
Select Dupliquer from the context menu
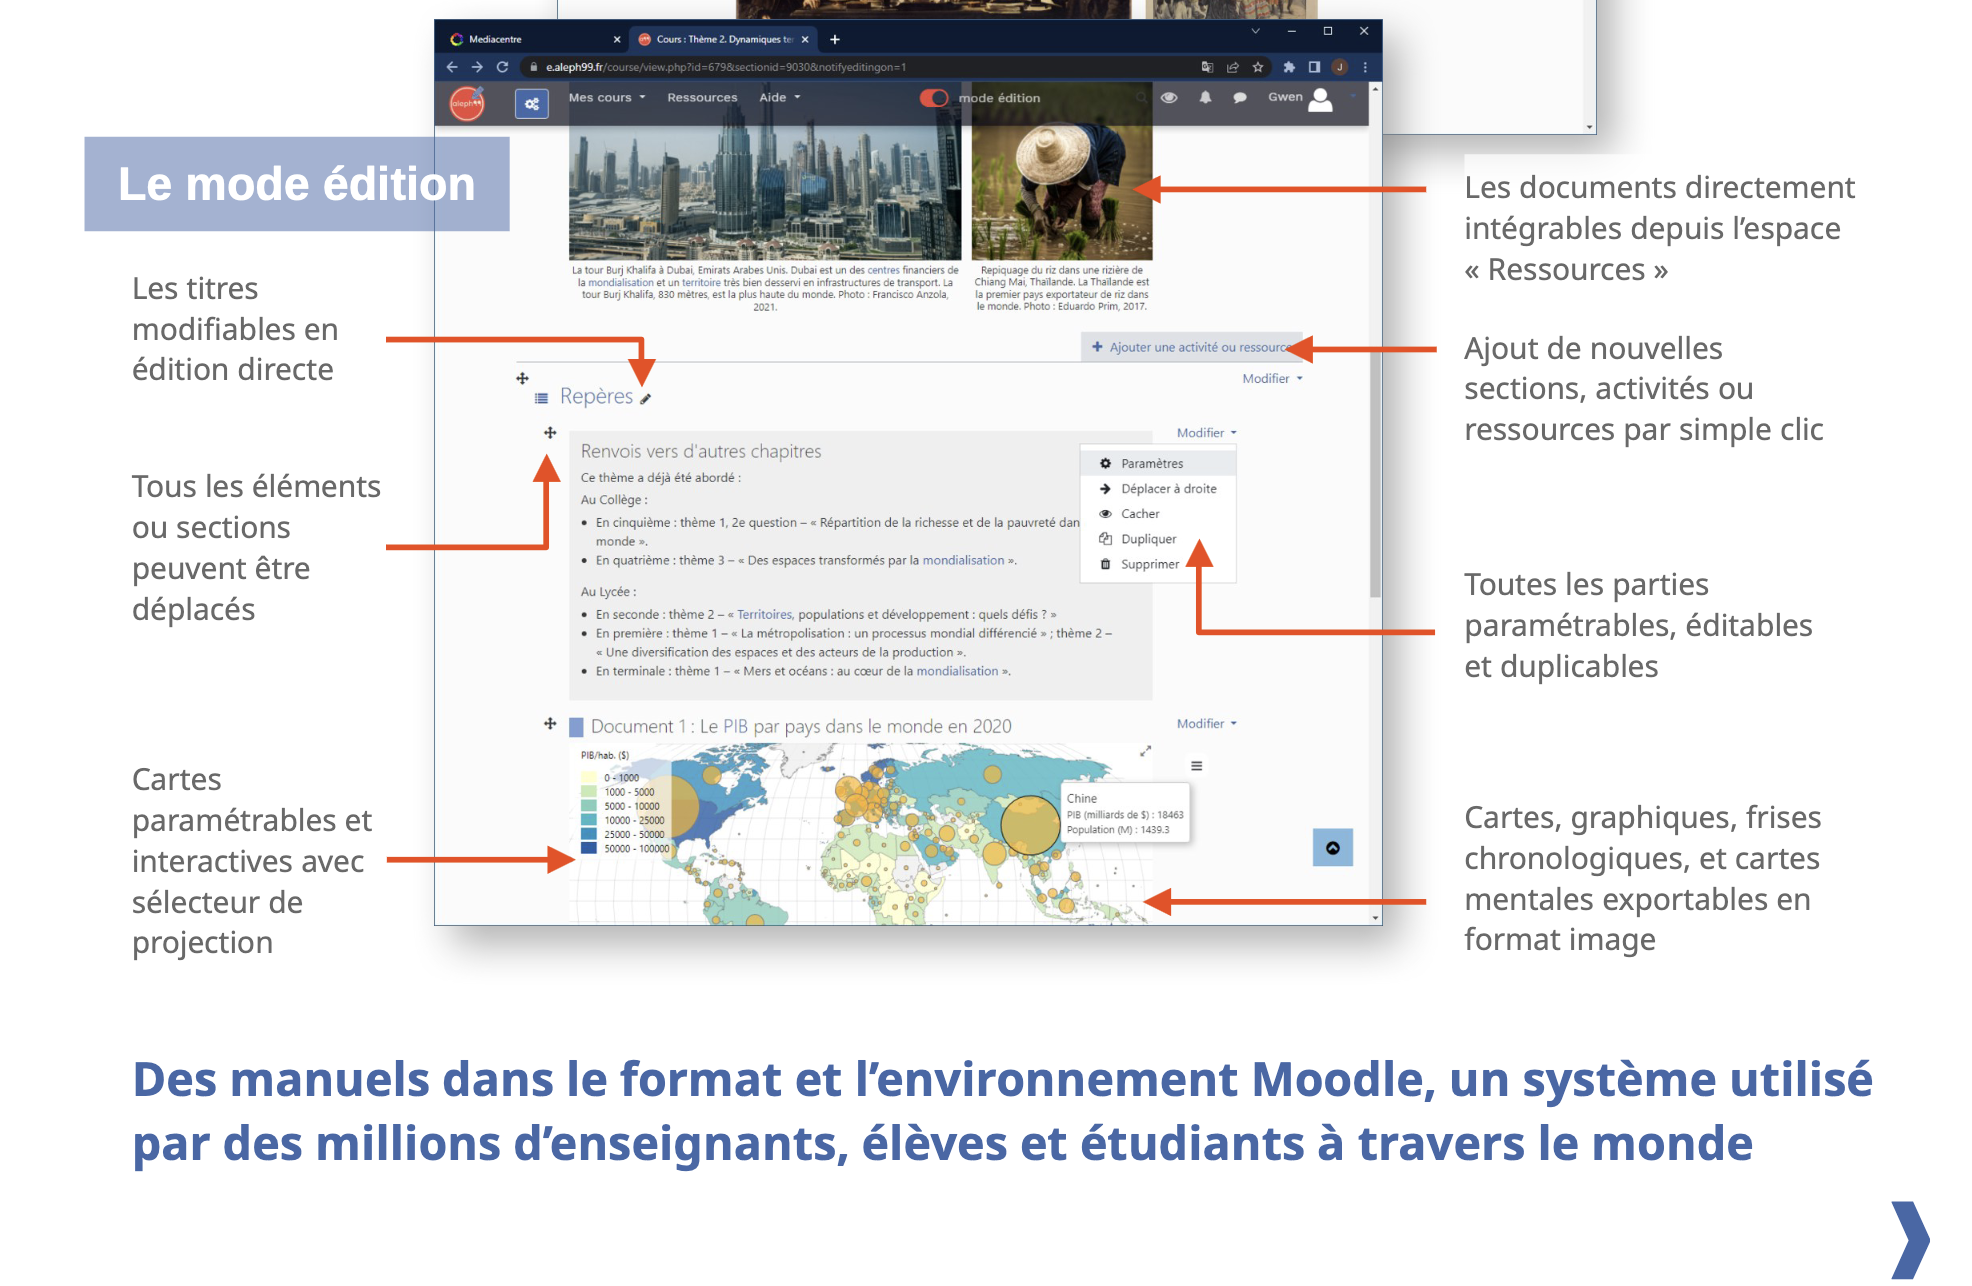[1148, 539]
